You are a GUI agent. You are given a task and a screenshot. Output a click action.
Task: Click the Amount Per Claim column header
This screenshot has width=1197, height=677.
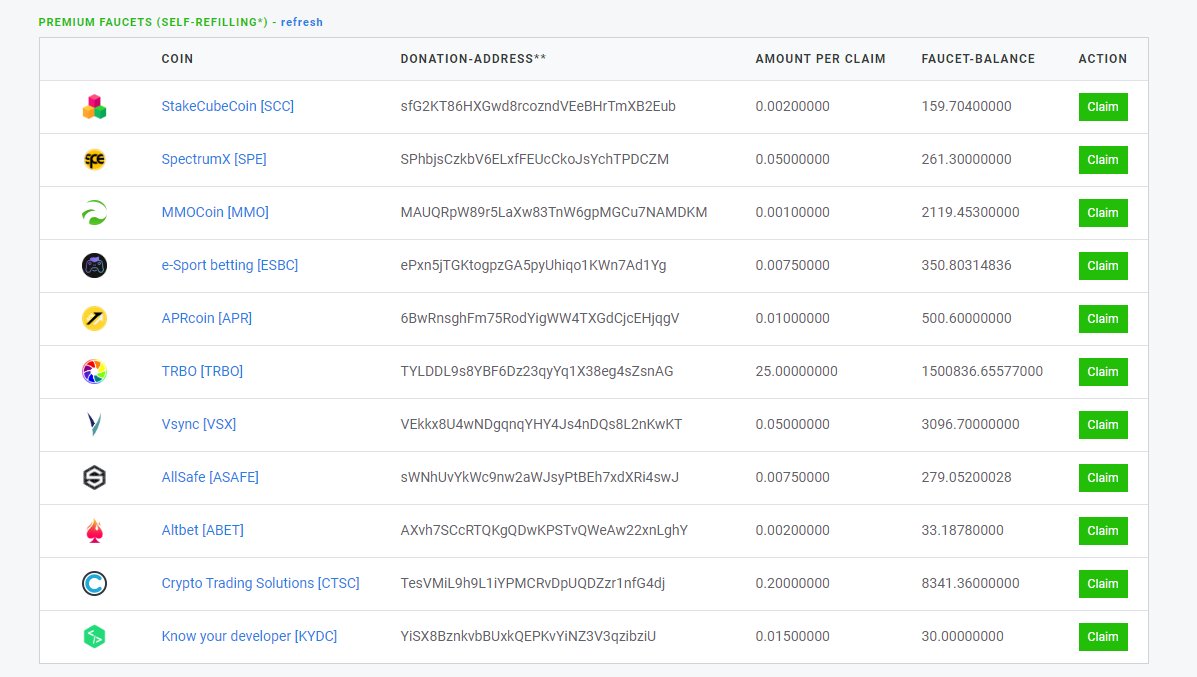821,59
